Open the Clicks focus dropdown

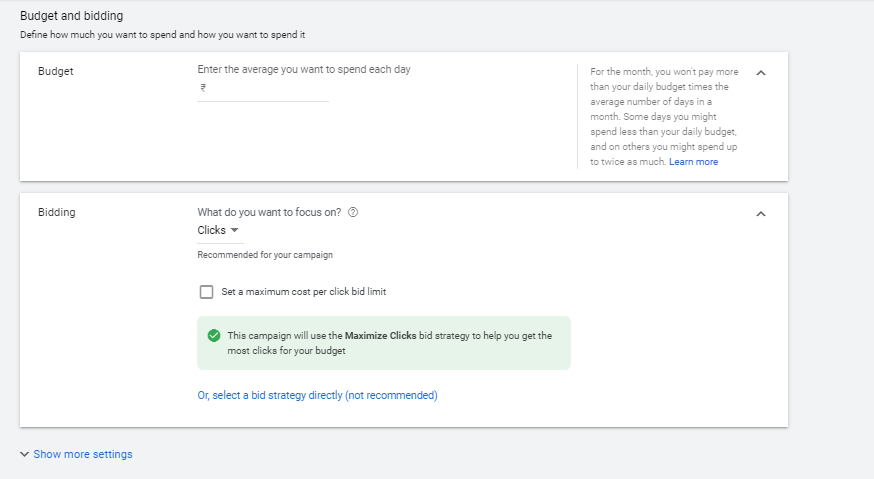(219, 230)
